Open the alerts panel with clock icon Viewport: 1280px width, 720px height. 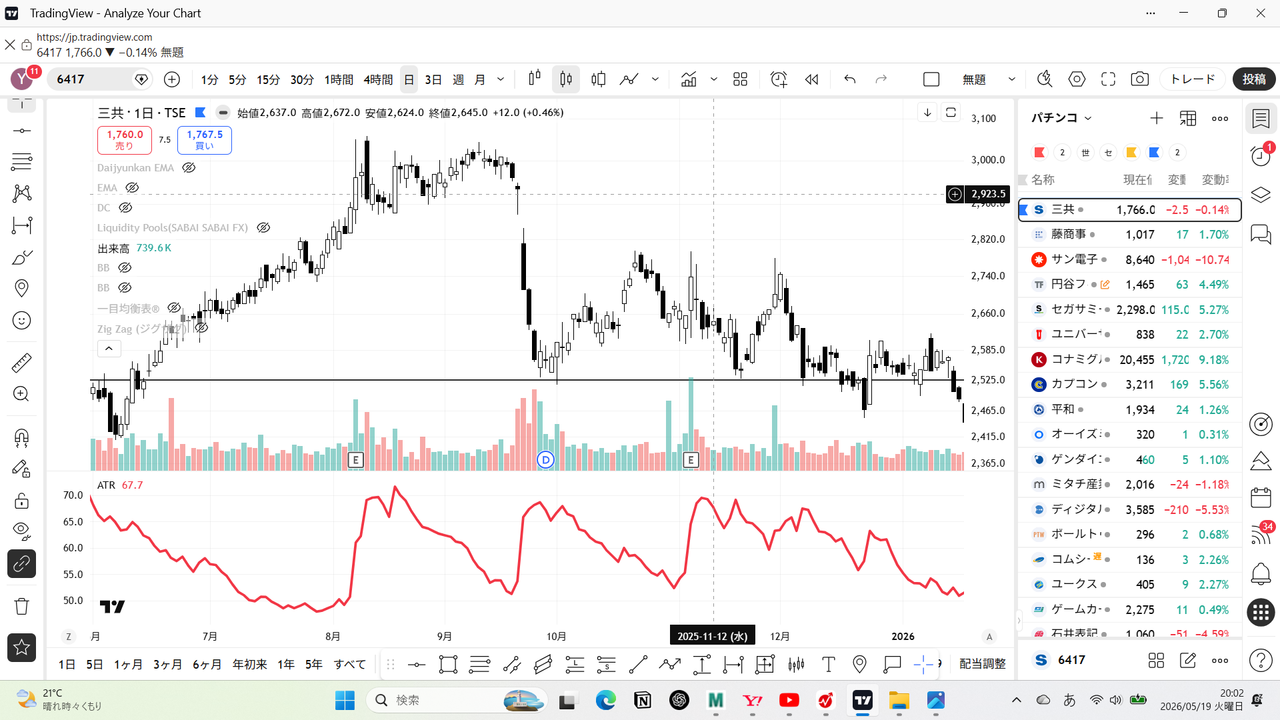[1260, 156]
